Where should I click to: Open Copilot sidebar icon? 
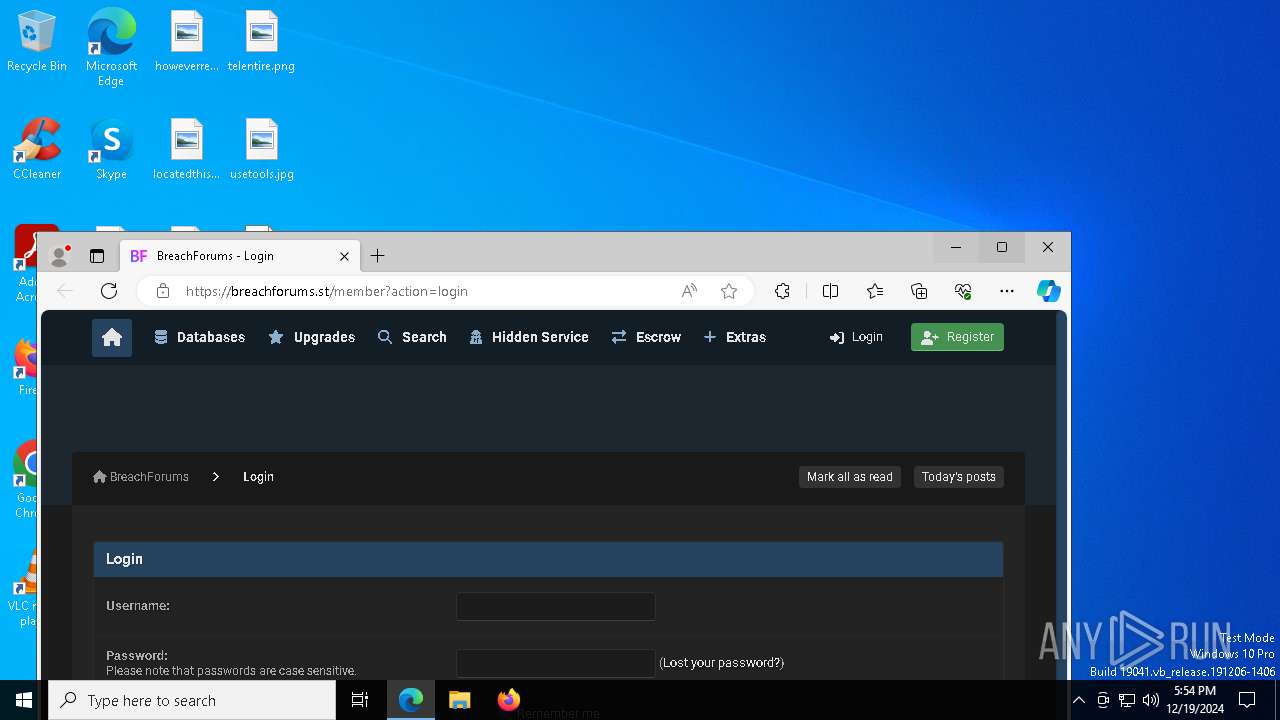pyautogui.click(x=1048, y=291)
